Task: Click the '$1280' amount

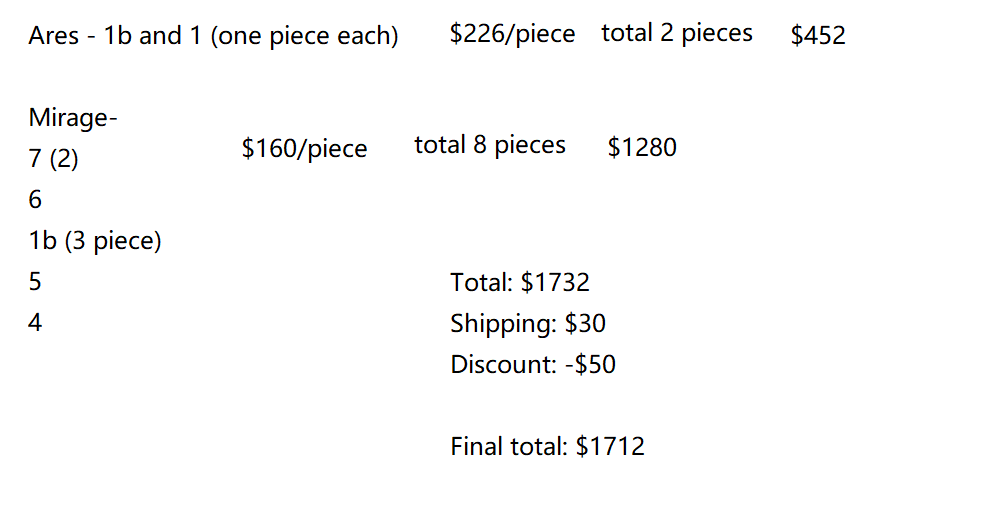Action: click(x=641, y=148)
